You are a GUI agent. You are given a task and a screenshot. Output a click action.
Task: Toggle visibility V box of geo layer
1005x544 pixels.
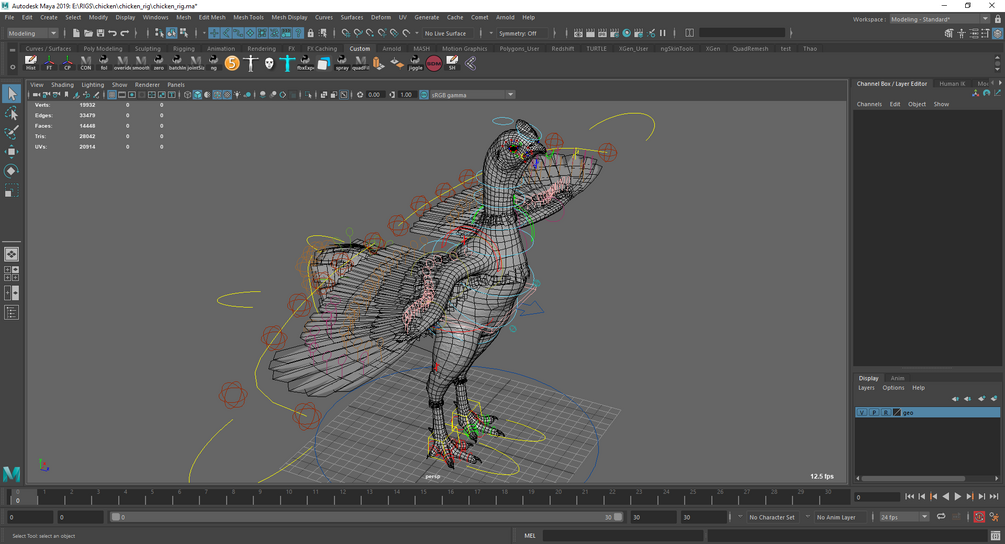tap(862, 413)
